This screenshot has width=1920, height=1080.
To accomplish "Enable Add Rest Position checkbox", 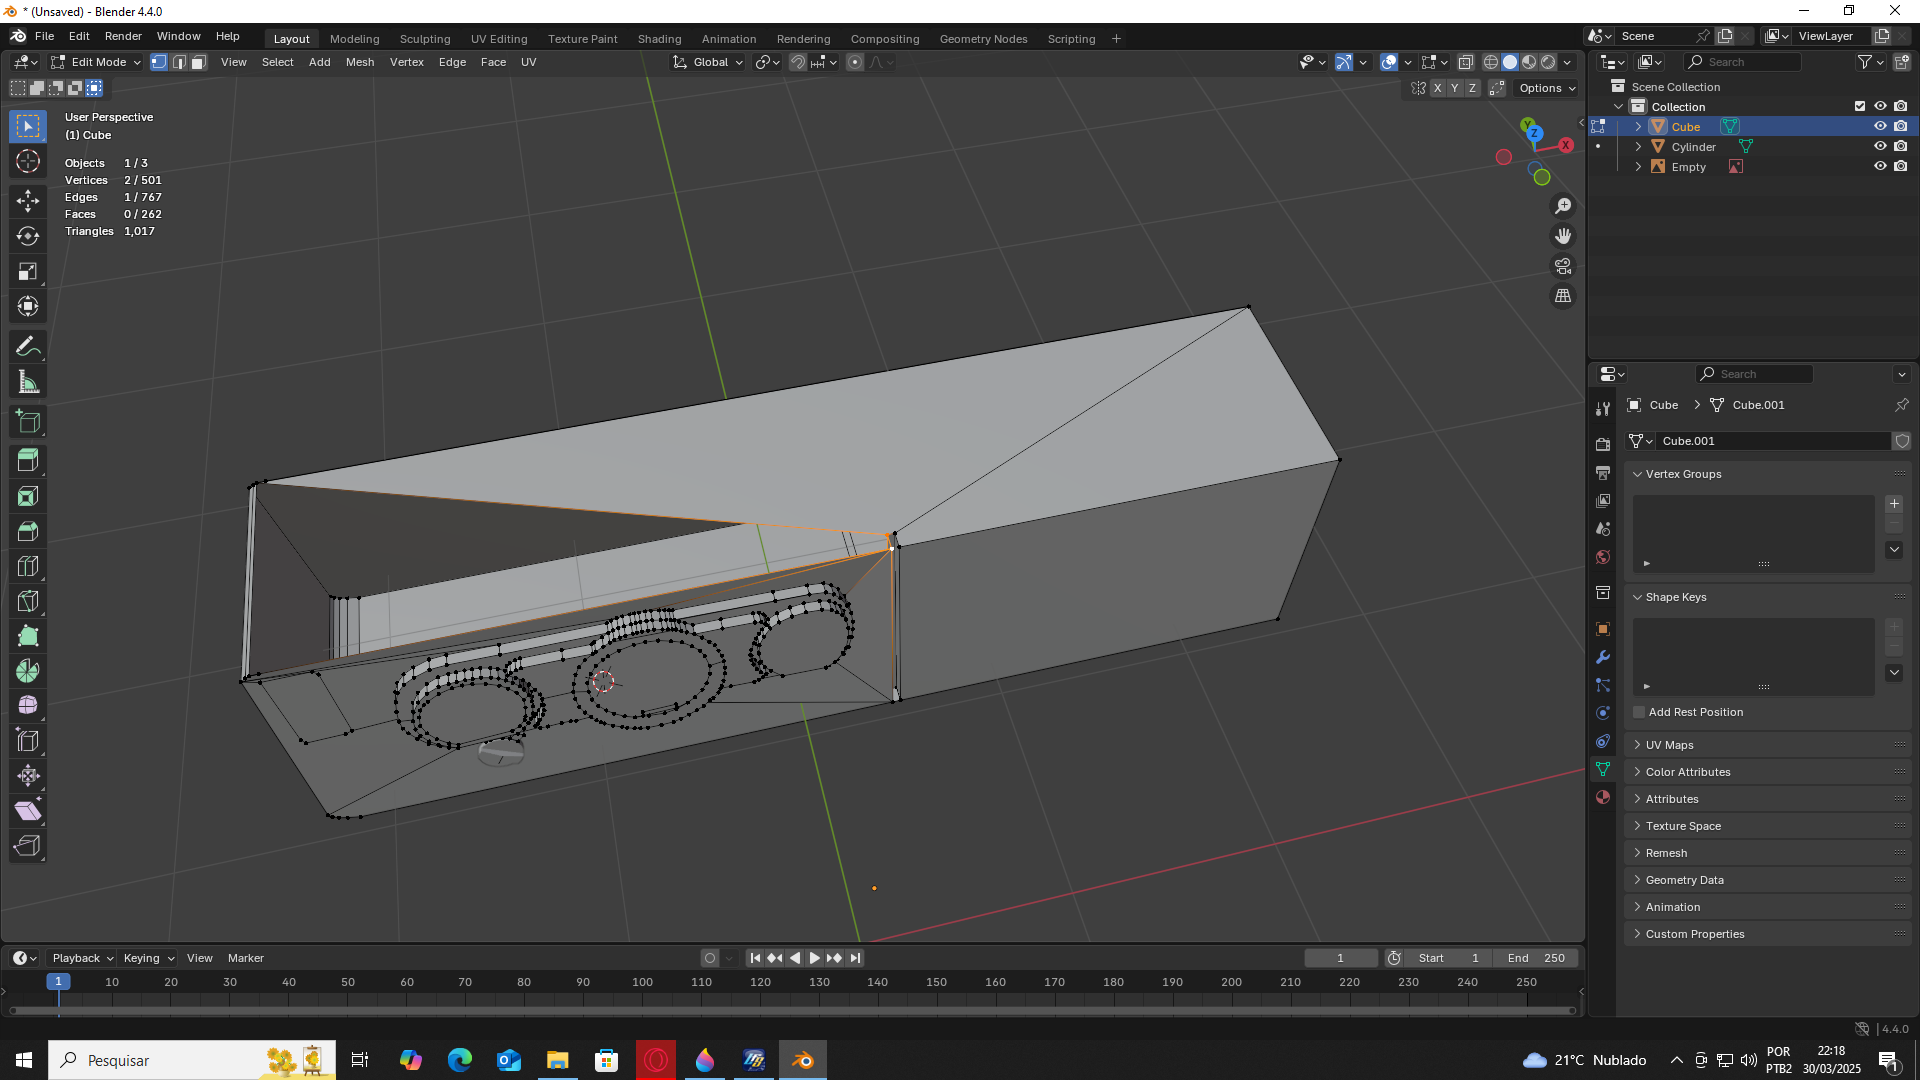I will pos(1639,712).
